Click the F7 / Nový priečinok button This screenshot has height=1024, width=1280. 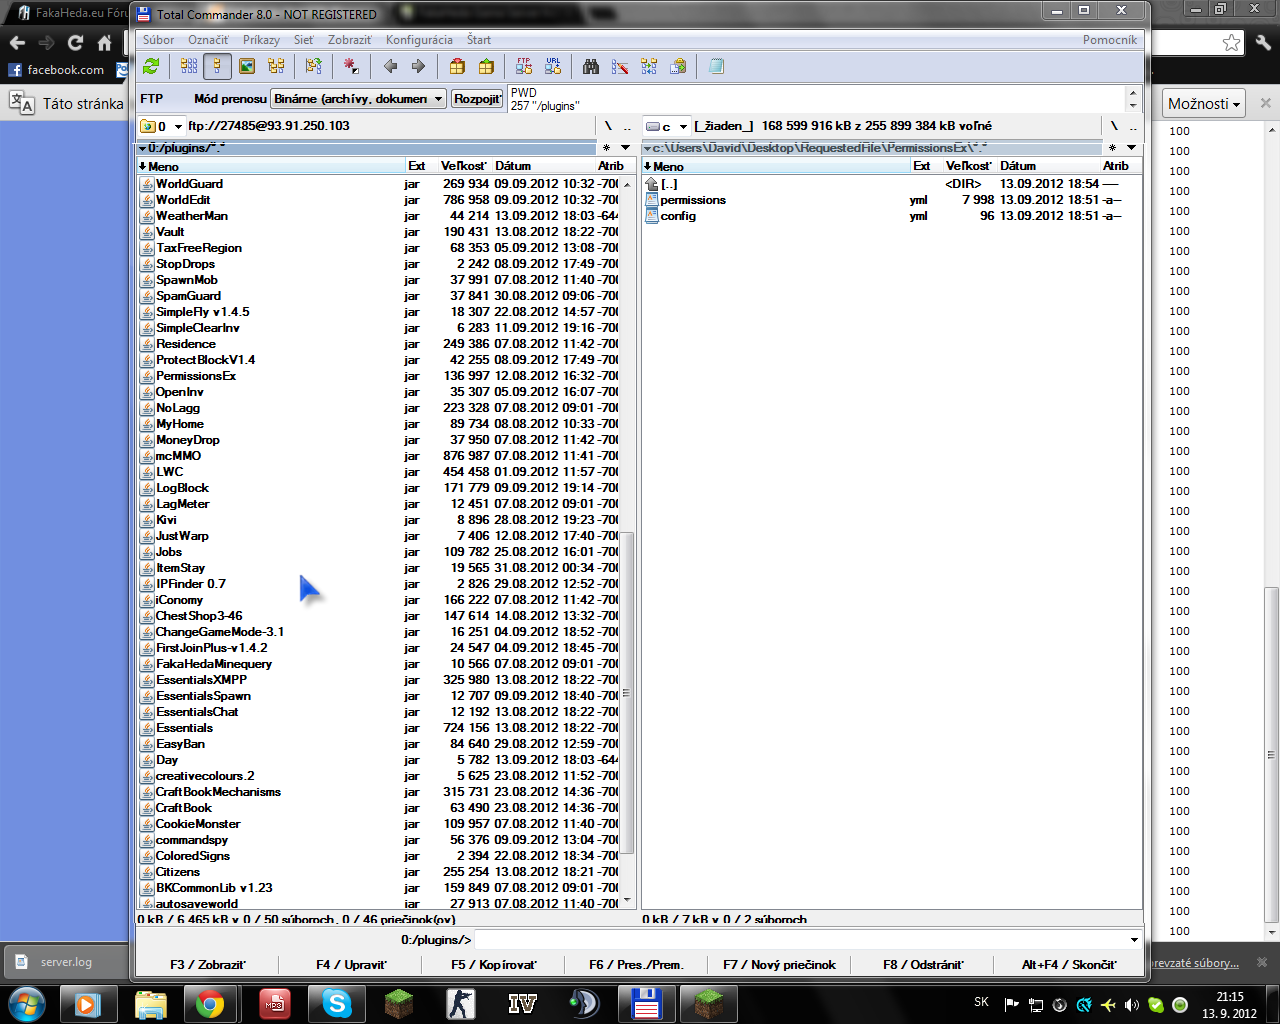(780, 965)
